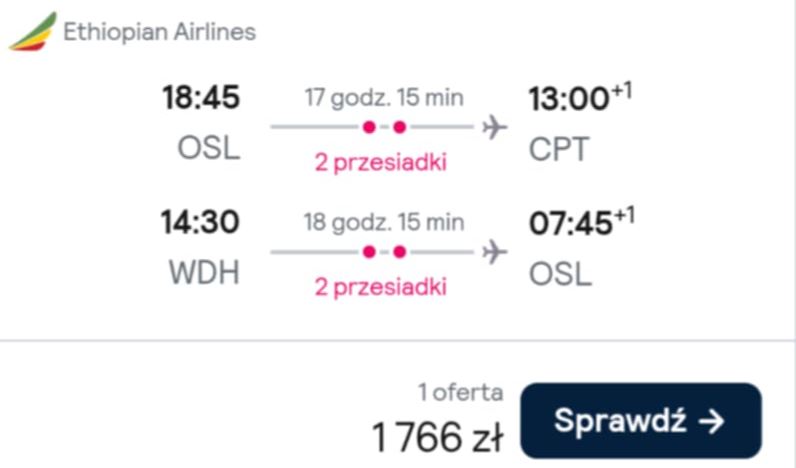Click the Sprawdź button
The height and width of the screenshot is (468, 796).
tap(641, 421)
